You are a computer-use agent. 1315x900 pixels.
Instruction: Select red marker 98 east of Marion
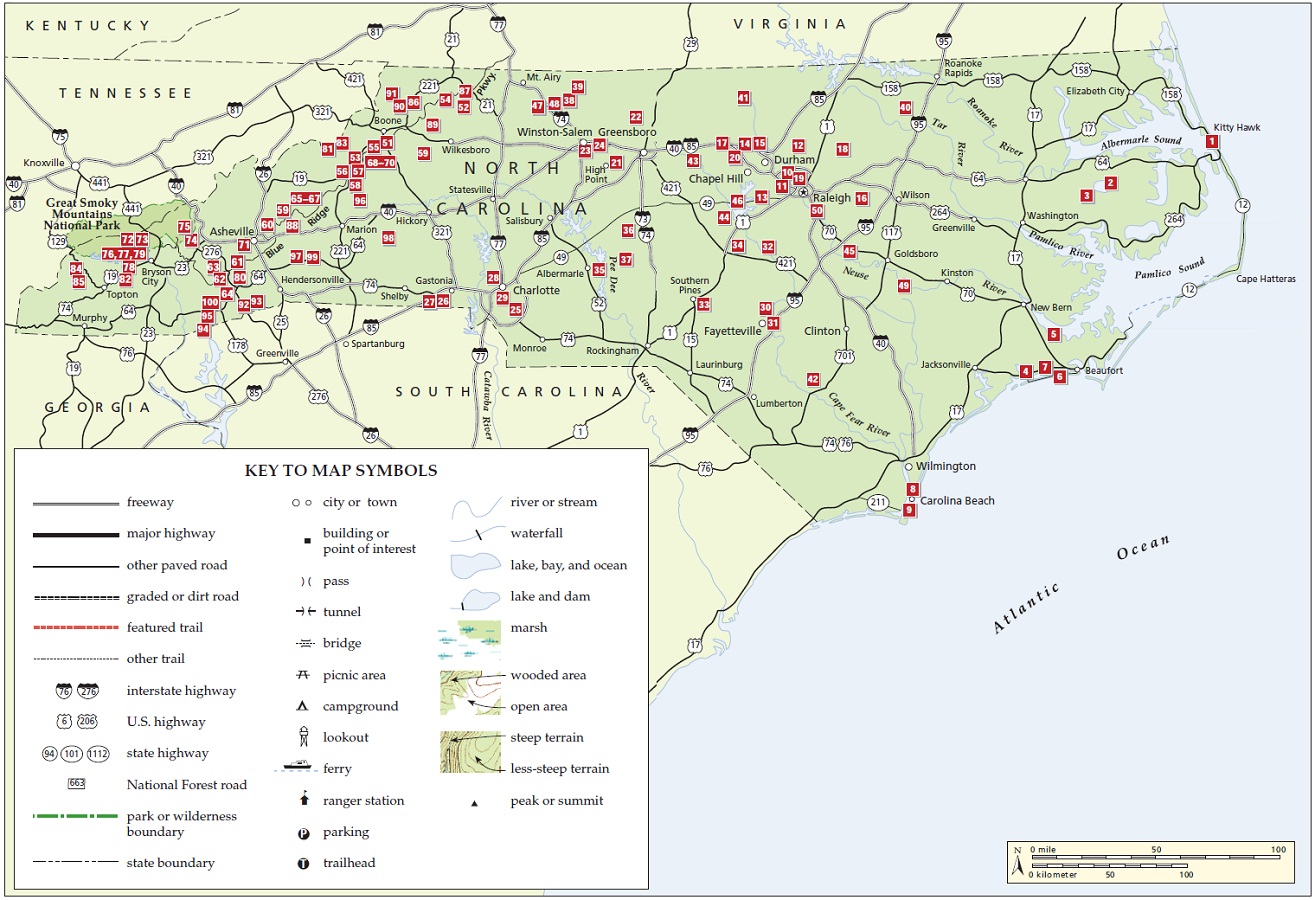point(388,238)
